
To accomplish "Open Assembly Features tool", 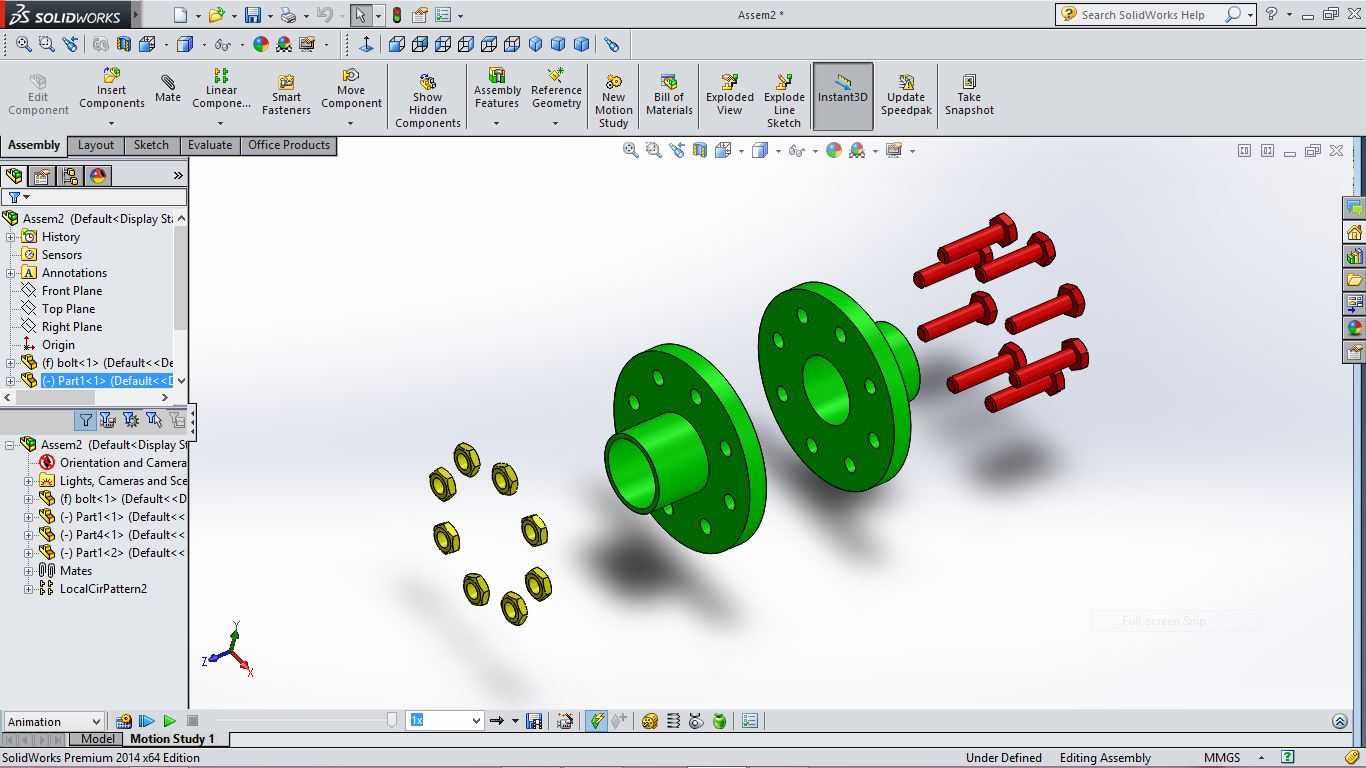I will tap(497, 90).
